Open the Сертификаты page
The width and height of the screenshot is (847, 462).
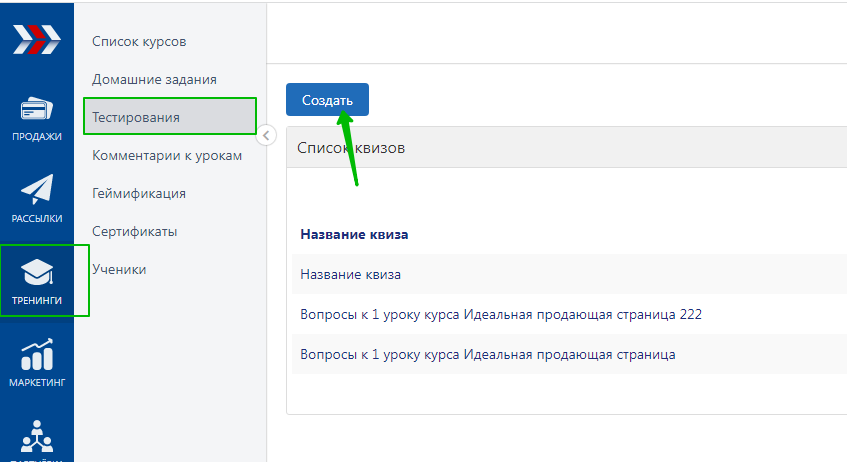coord(135,231)
